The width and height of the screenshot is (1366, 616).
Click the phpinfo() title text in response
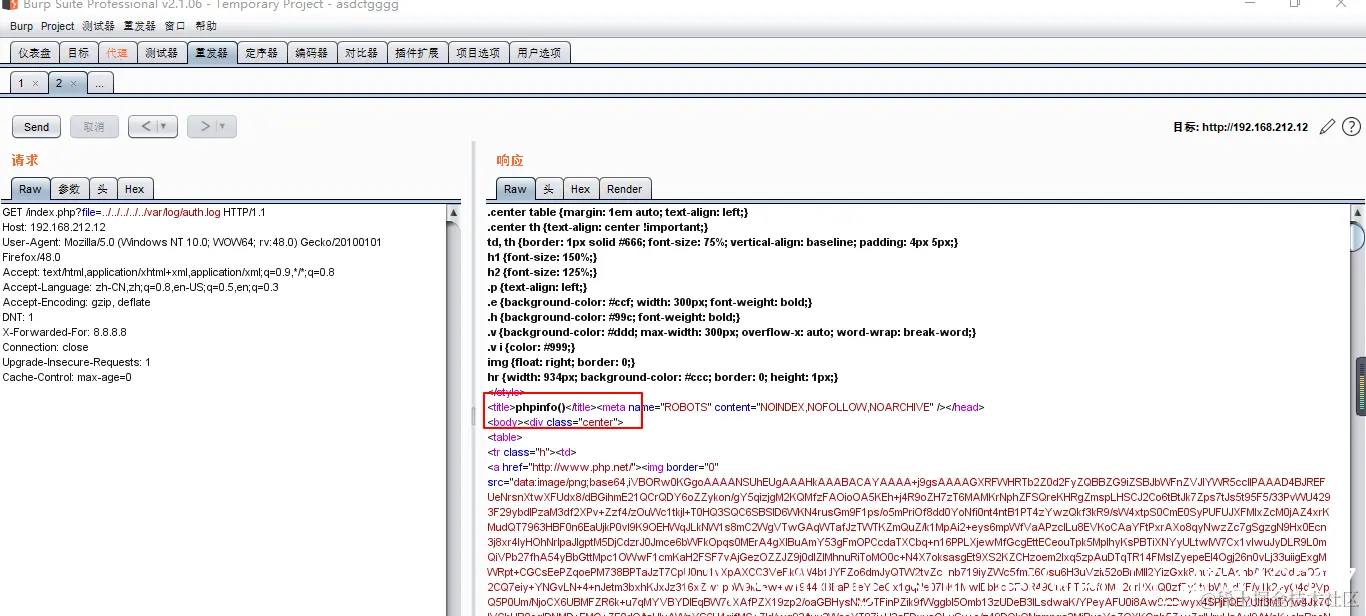pyautogui.click(x=540, y=407)
